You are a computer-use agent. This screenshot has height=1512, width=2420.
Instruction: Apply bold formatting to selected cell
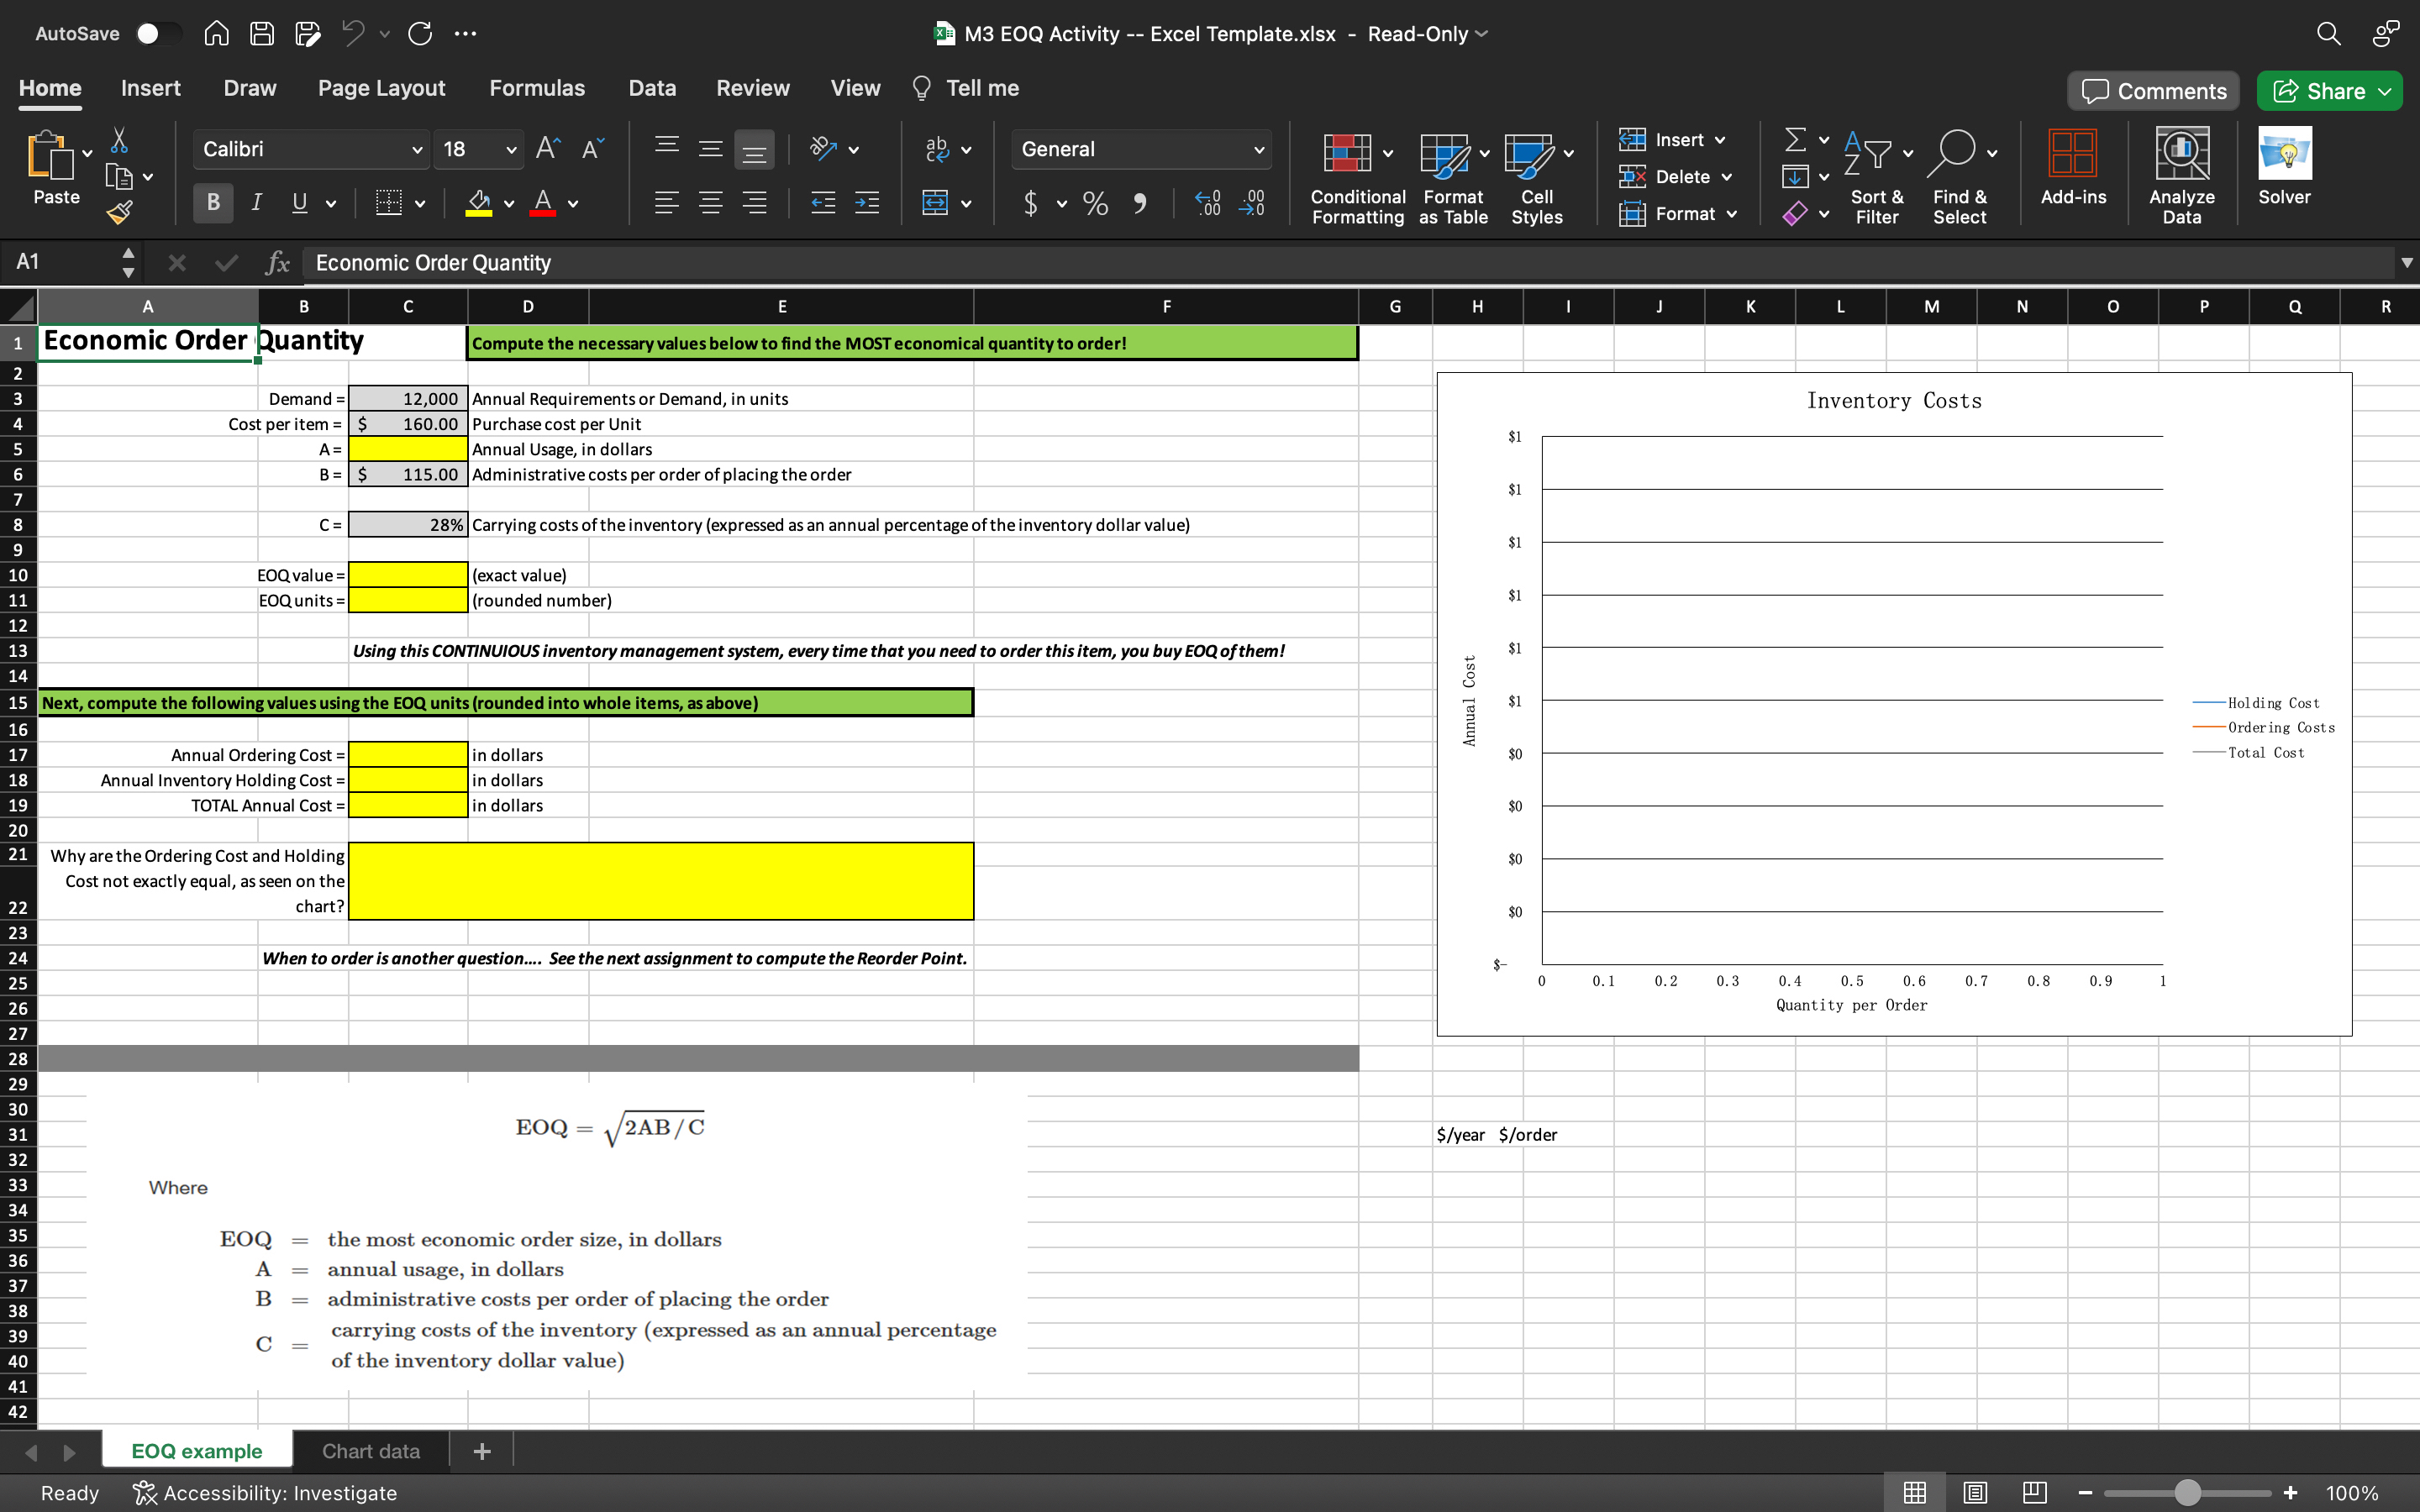pos(212,203)
